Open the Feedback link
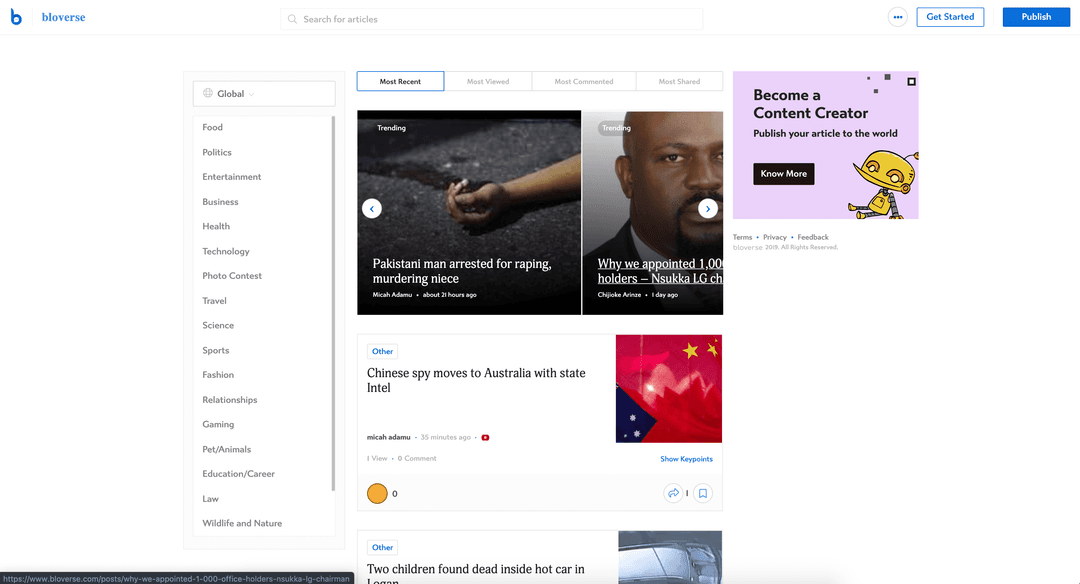Viewport: 1080px width, 584px height. (x=813, y=236)
